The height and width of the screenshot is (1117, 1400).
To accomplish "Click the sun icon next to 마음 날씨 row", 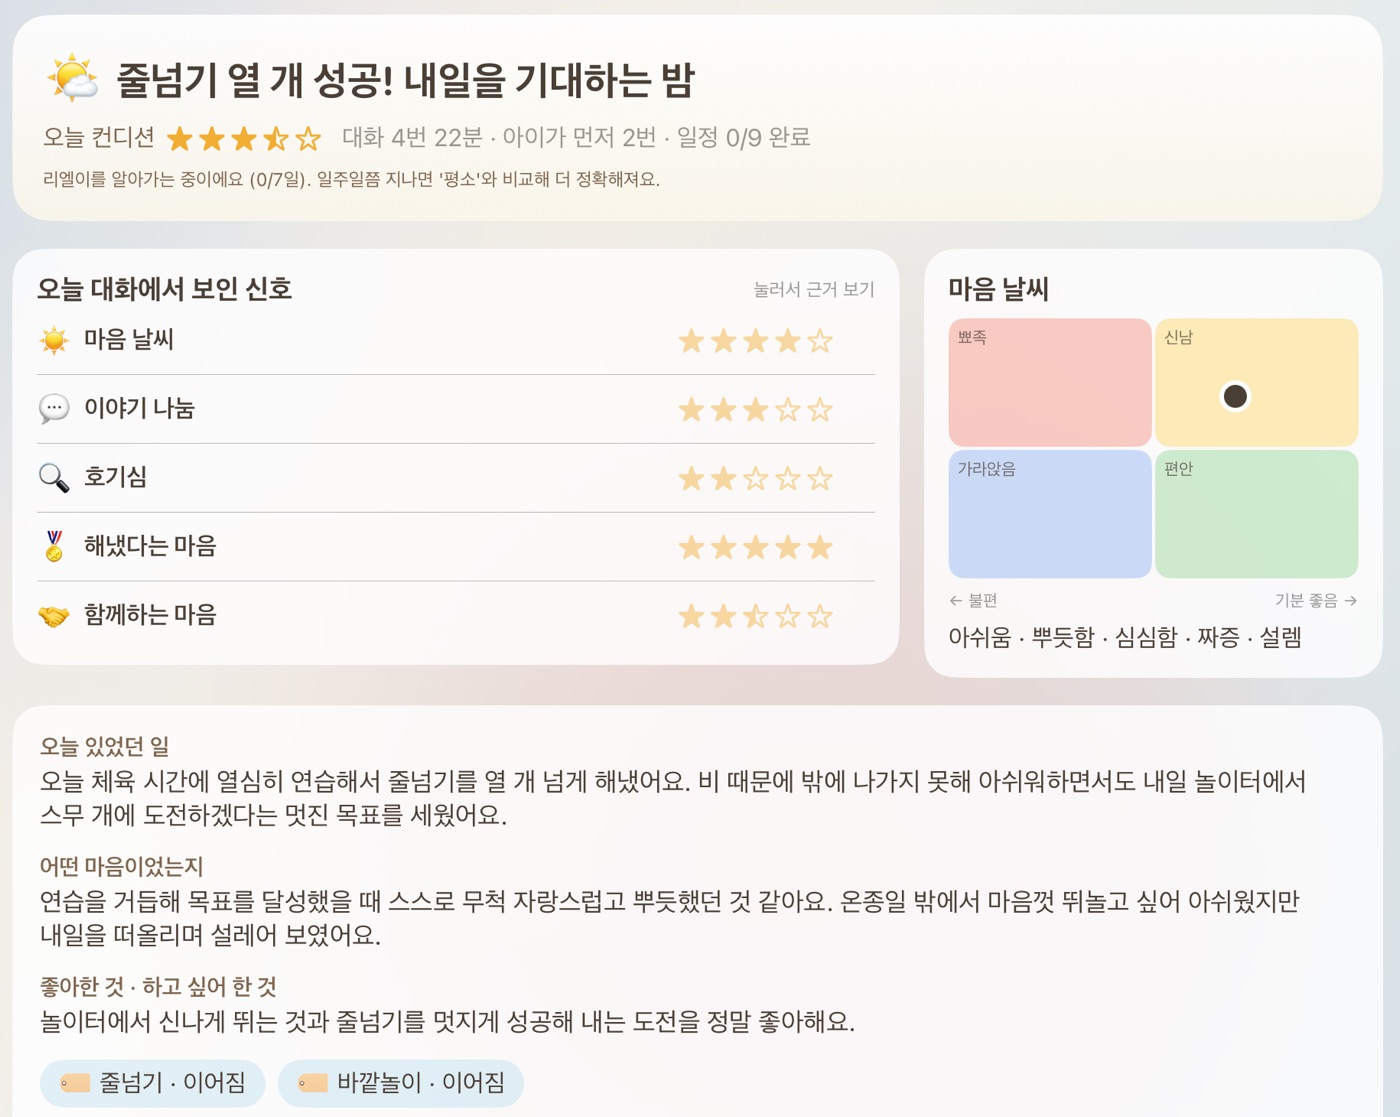I will tap(54, 341).
